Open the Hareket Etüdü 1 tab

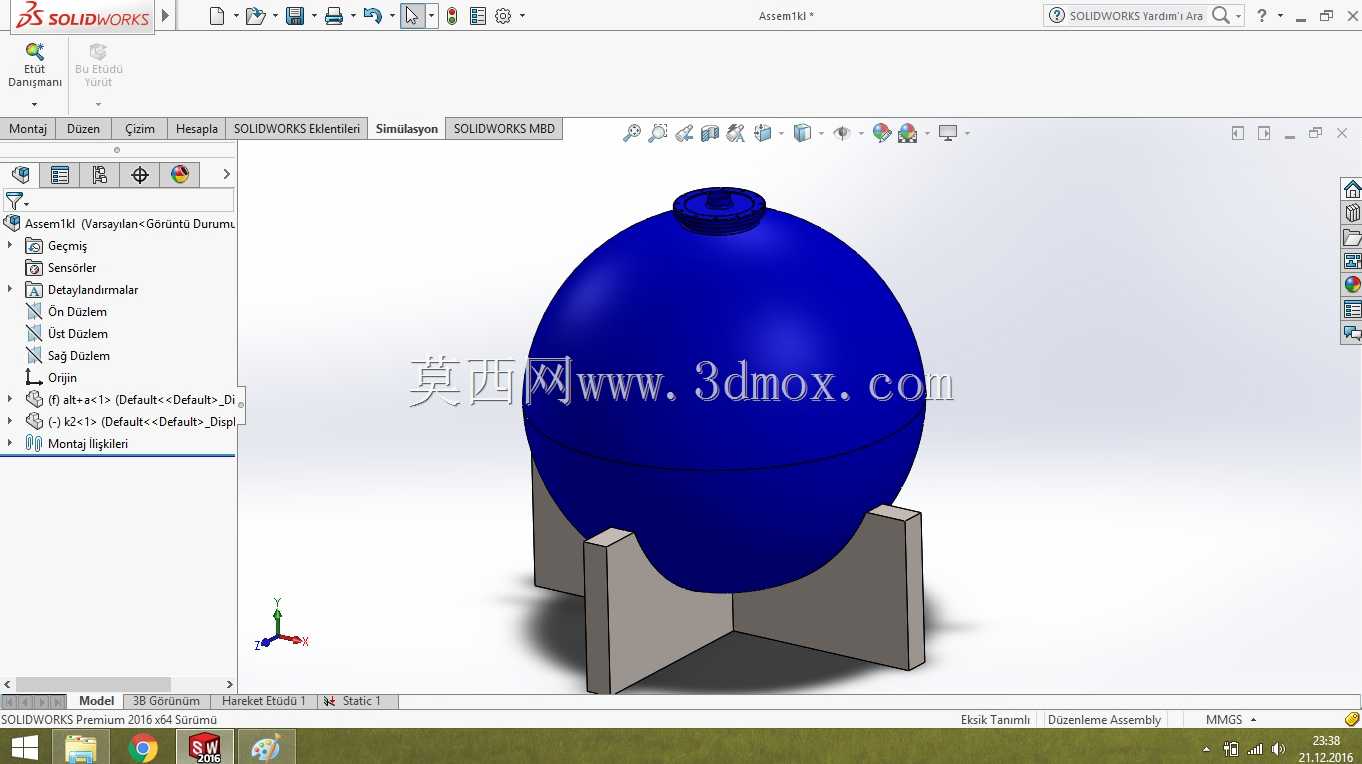click(x=264, y=701)
